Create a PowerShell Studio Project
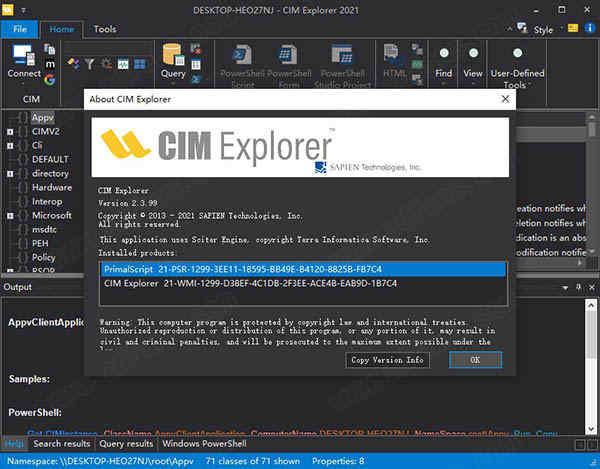This screenshot has width=600, height=469. tap(342, 65)
